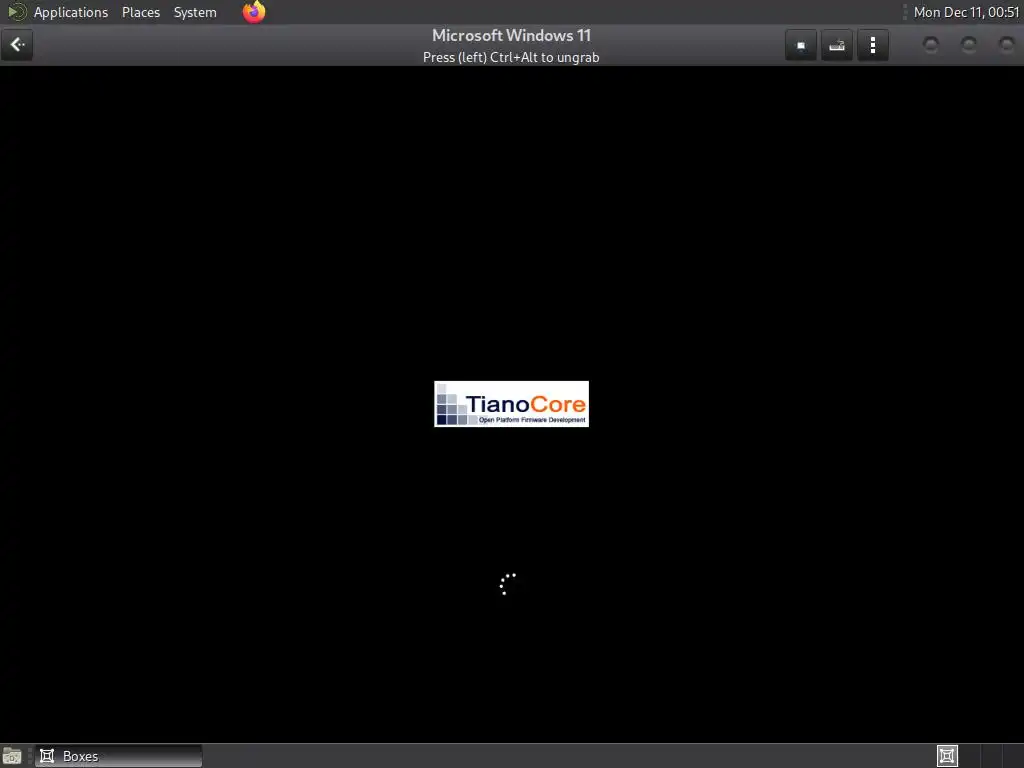Click the Boxes entry in the bottom taskbar

[x=118, y=756]
